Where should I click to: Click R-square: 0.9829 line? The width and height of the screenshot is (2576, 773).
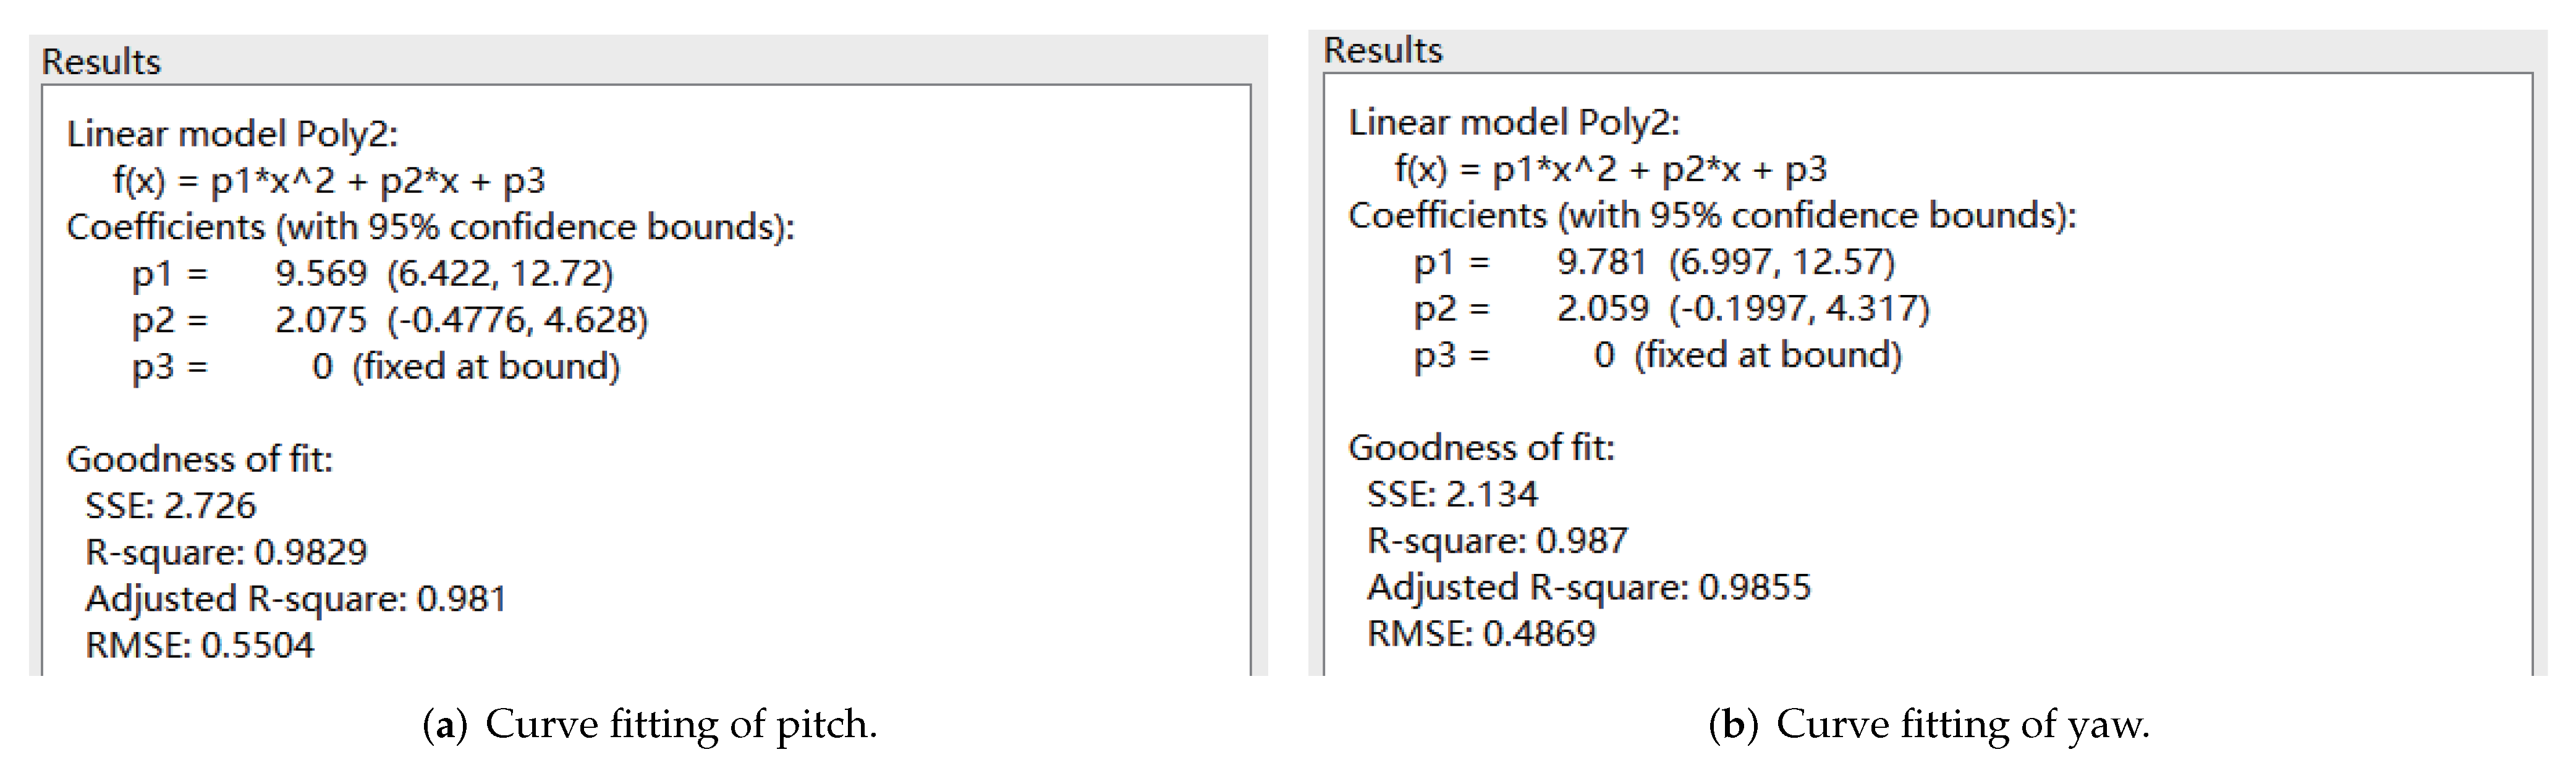tap(226, 552)
